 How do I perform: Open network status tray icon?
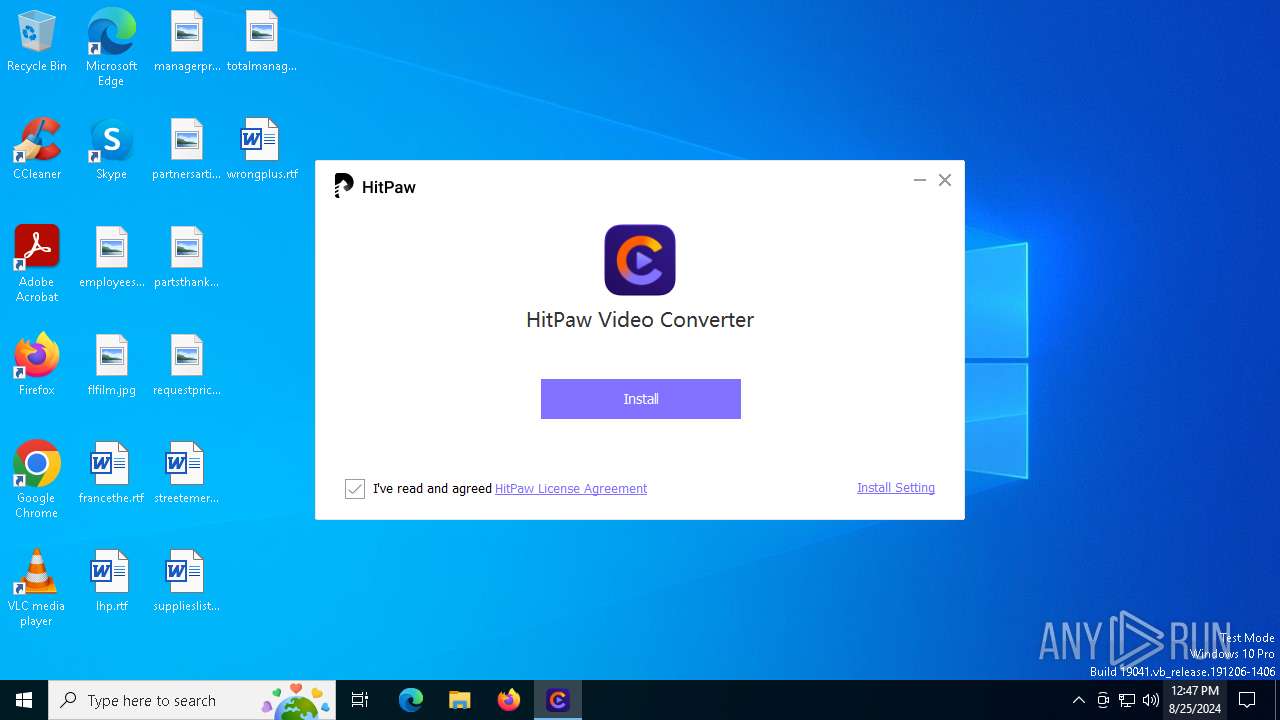tap(1127, 700)
